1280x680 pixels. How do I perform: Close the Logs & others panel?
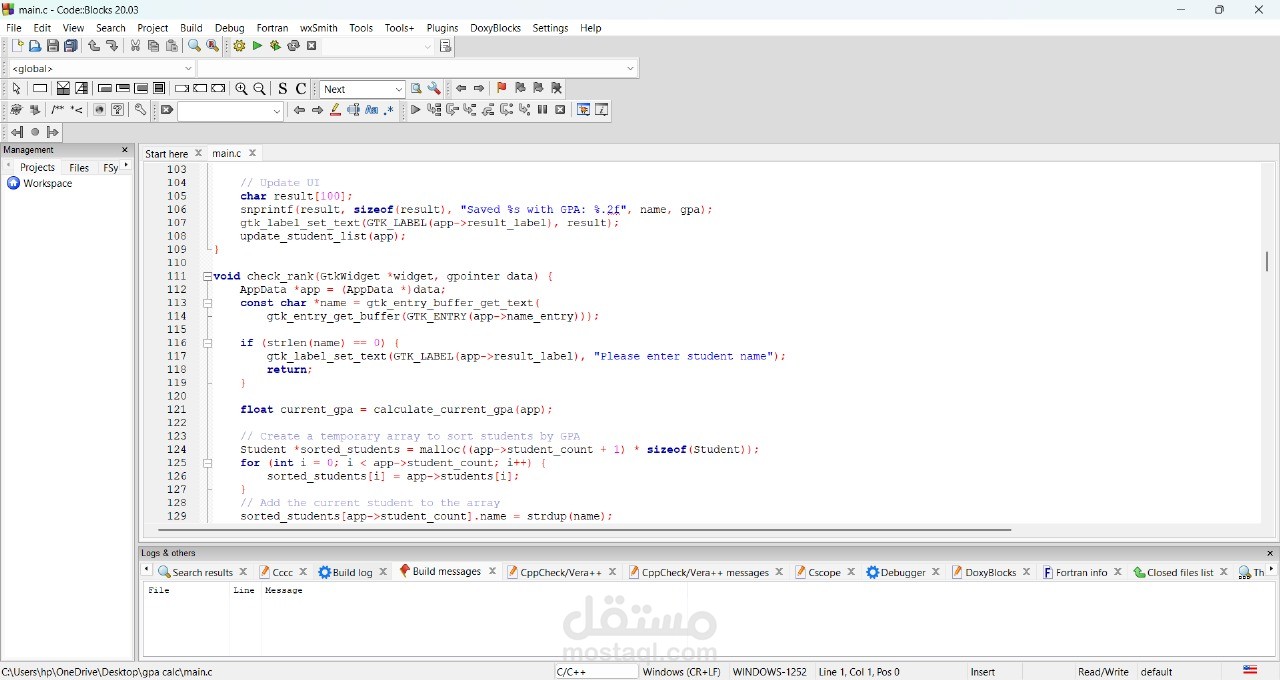click(1270, 553)
